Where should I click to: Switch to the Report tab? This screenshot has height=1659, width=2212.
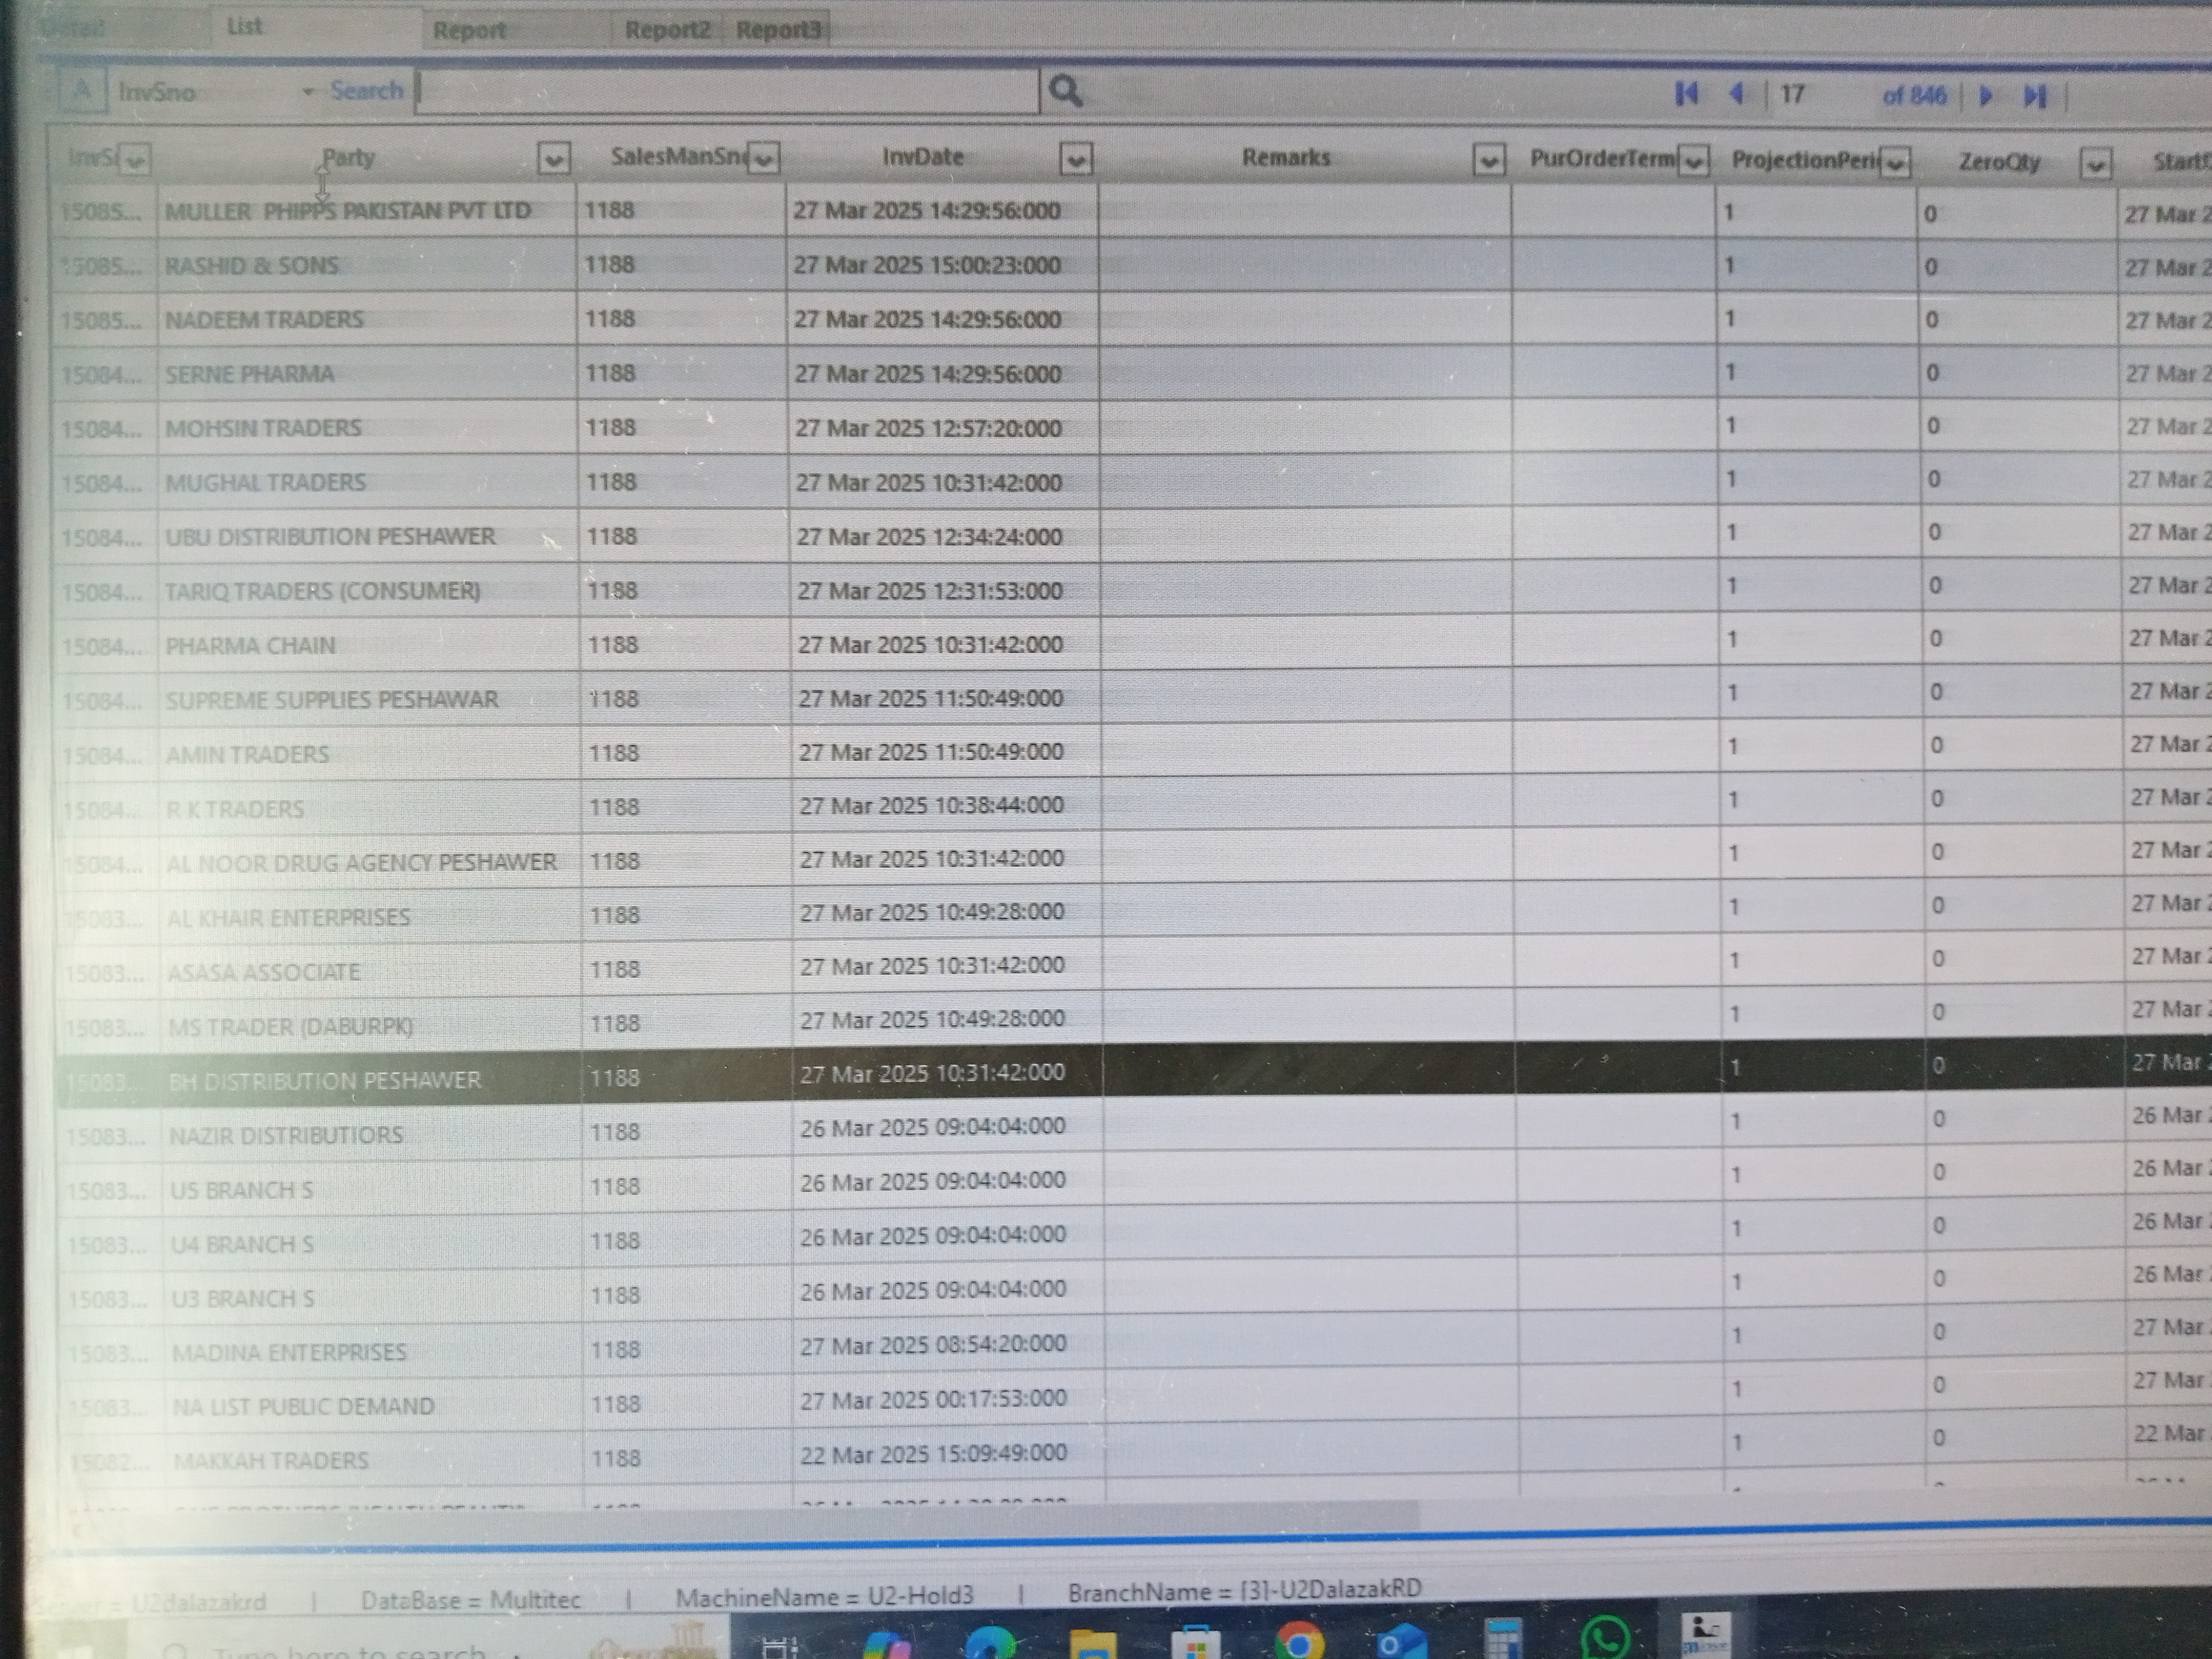(469, 30)
